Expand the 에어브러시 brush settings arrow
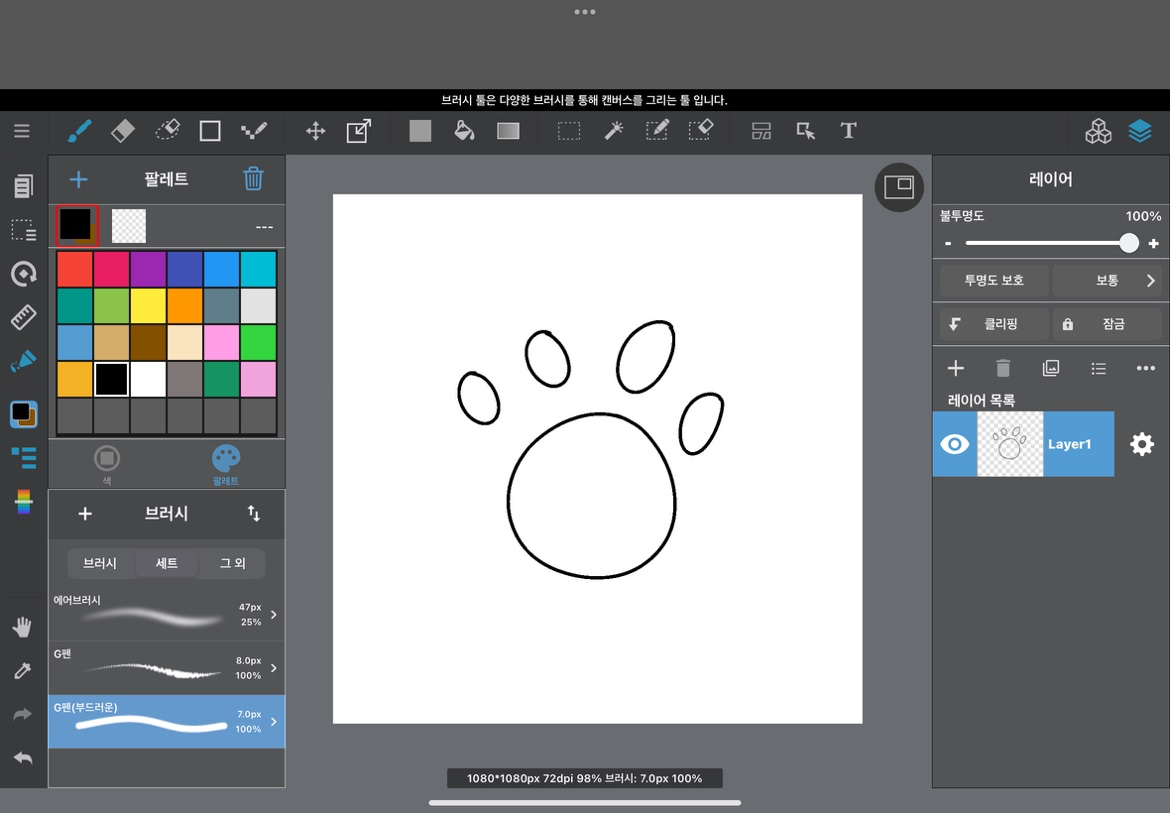Viewport: 1170px width, 813px height. pyautogui.click(x=274, y=615)
